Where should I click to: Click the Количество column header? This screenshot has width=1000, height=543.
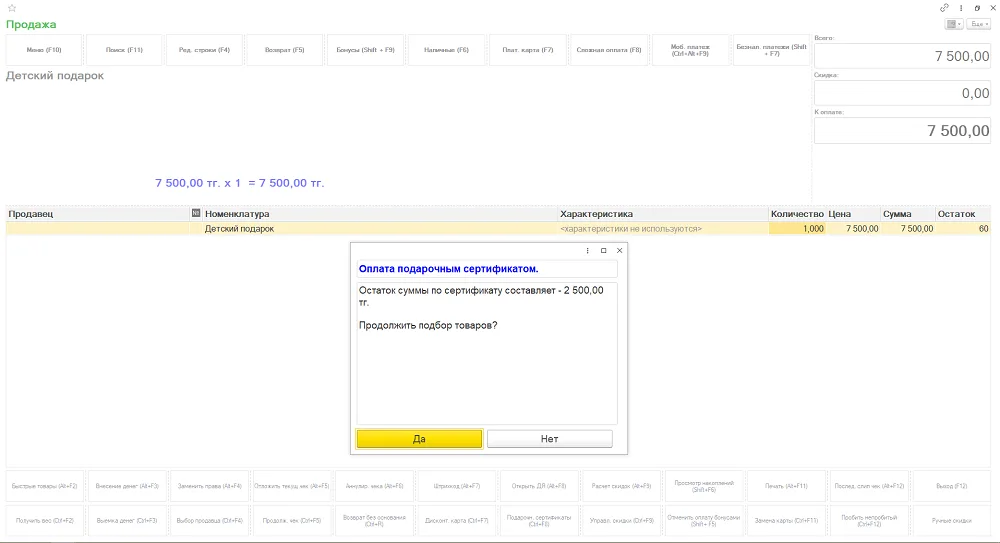pos(797,214)
